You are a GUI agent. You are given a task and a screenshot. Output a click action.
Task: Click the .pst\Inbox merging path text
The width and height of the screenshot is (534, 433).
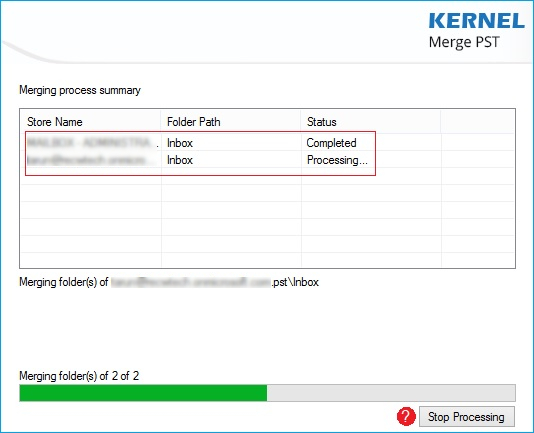pos(295,282)
